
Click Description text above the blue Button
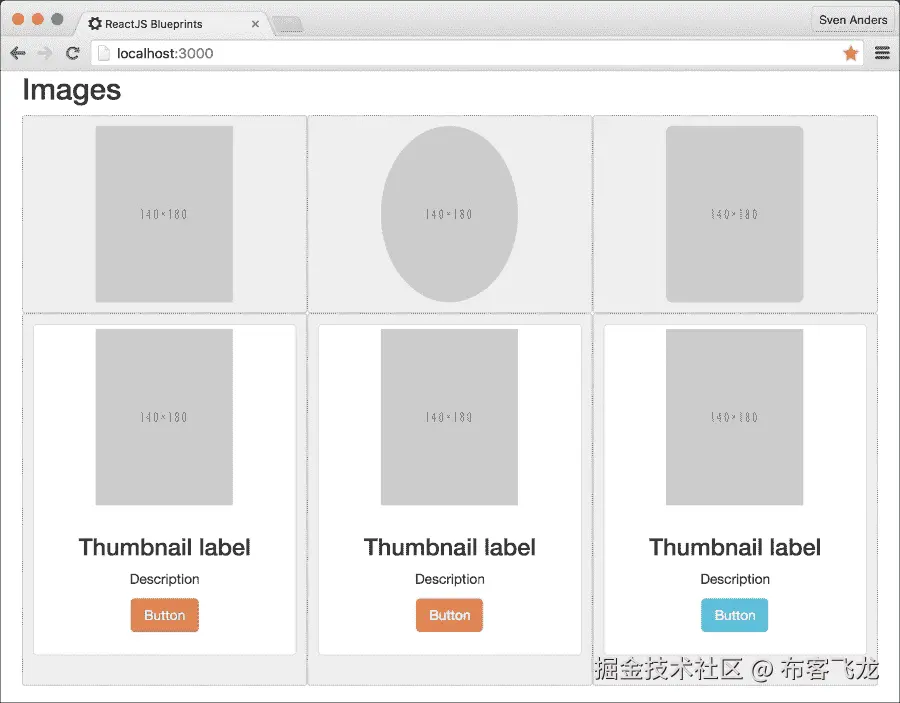735,579
